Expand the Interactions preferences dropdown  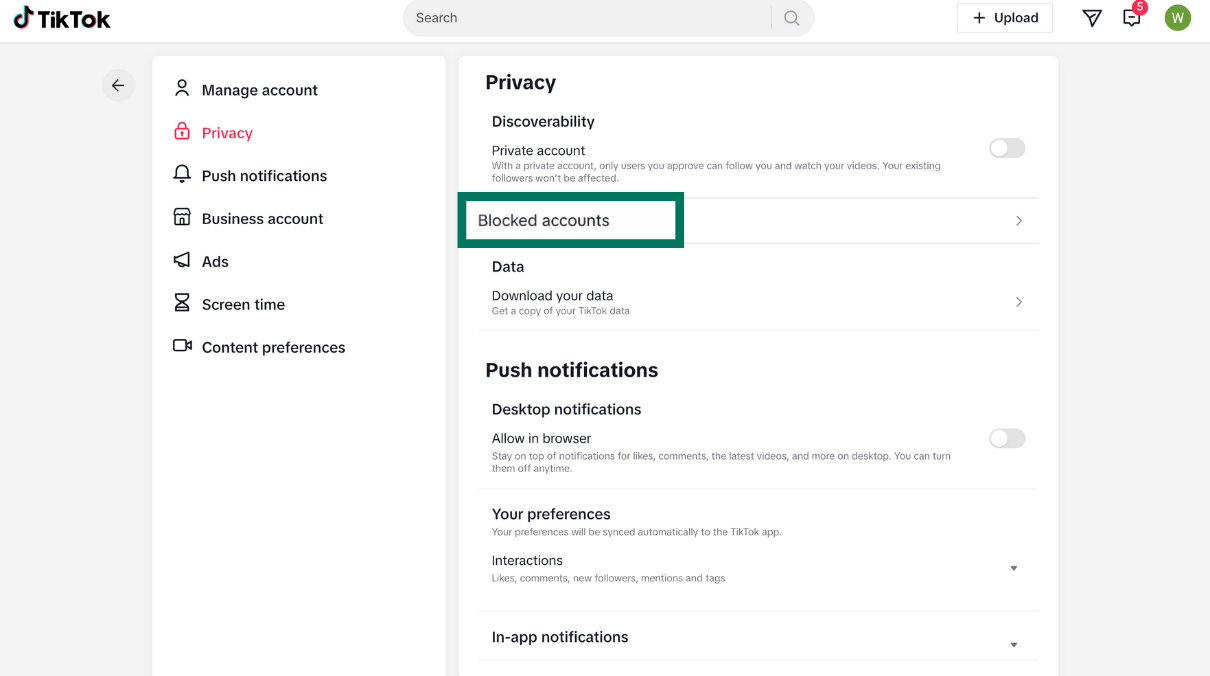(x=1013, y=567)
